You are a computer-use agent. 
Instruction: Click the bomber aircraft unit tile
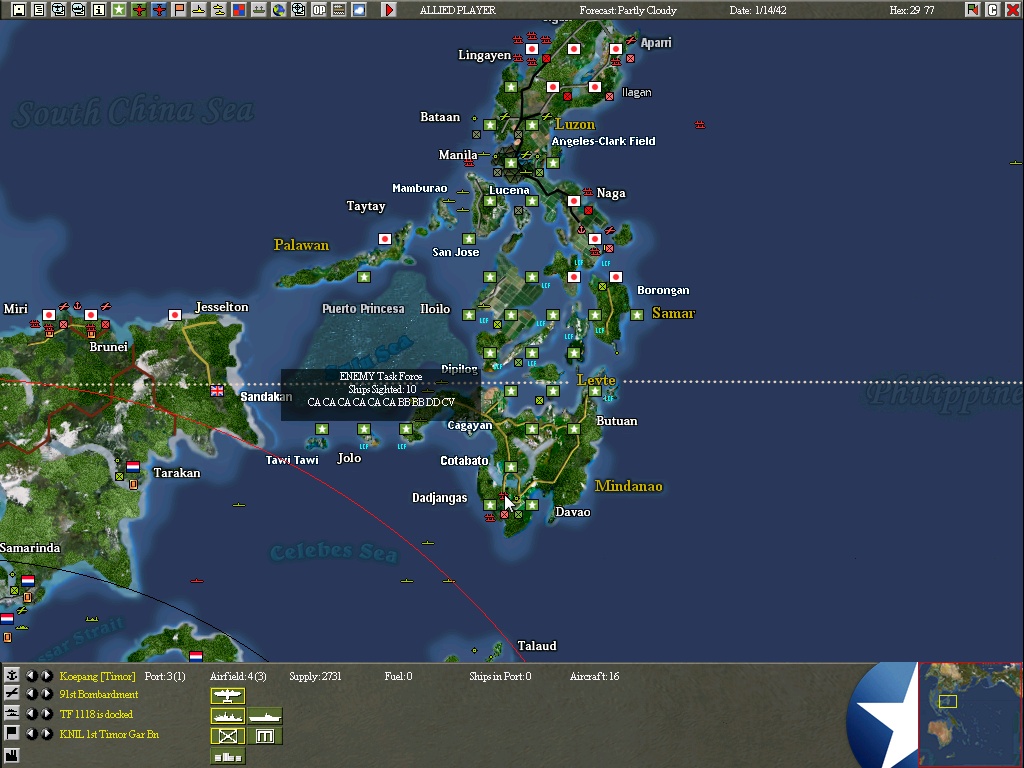pos(228,696)
